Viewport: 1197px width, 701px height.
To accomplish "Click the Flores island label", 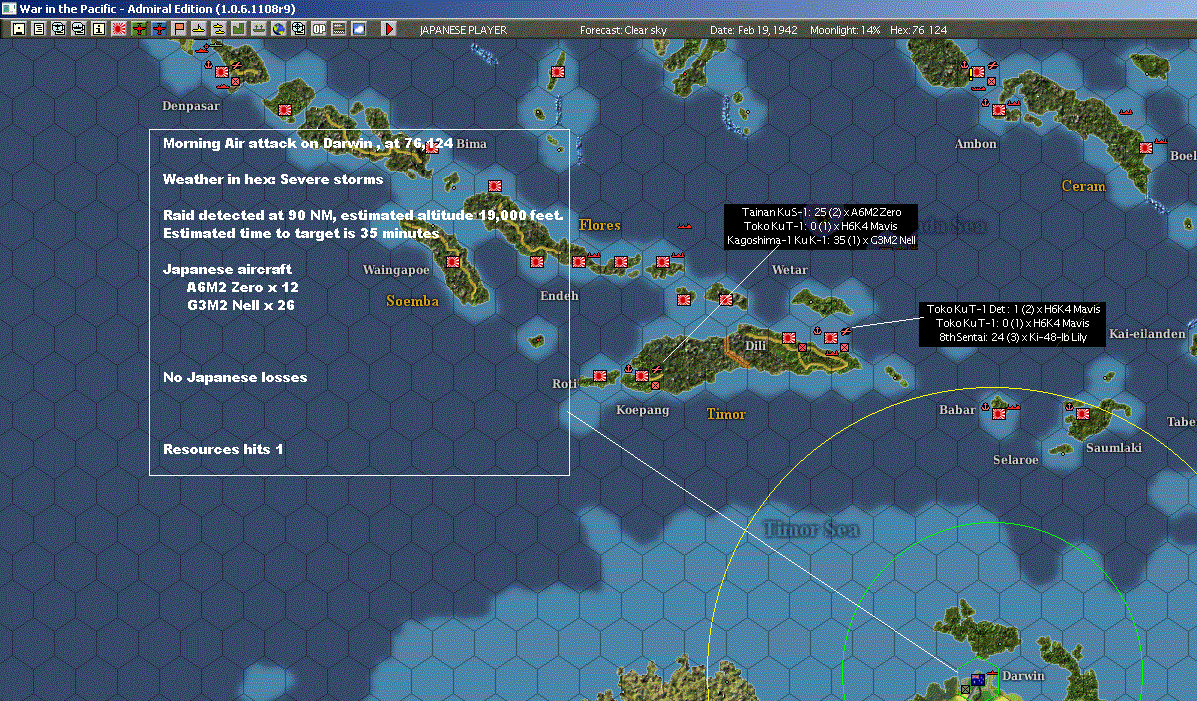I will coord(599,225).
